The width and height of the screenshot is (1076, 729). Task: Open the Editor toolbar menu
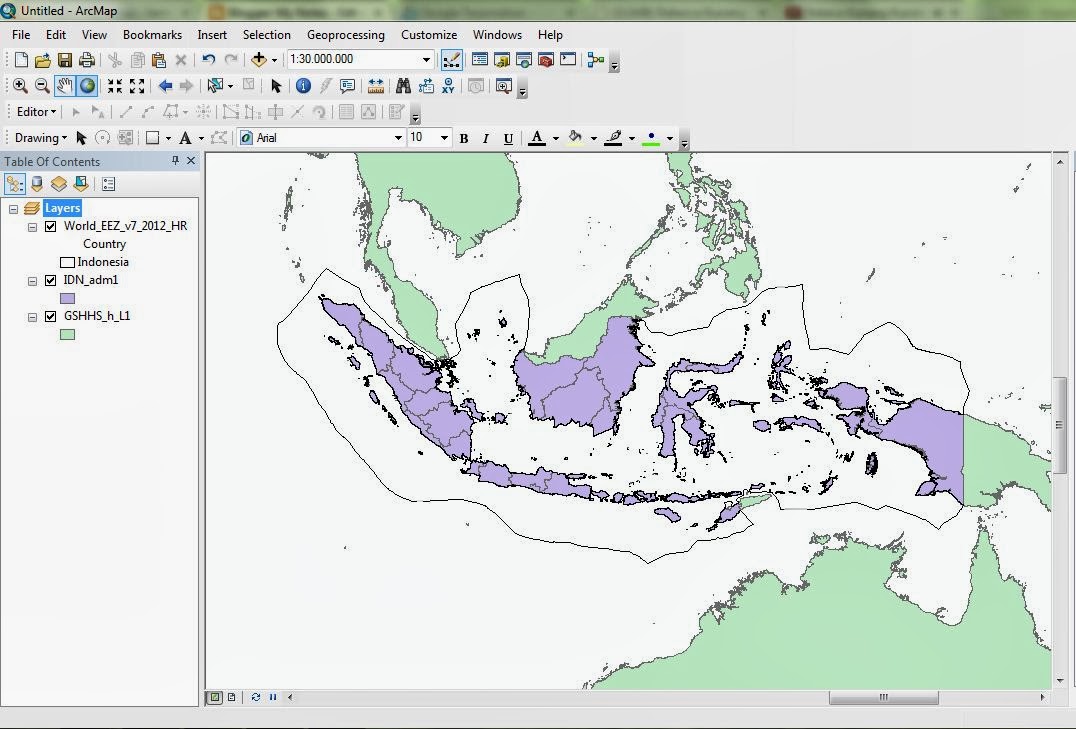point(33,111)
